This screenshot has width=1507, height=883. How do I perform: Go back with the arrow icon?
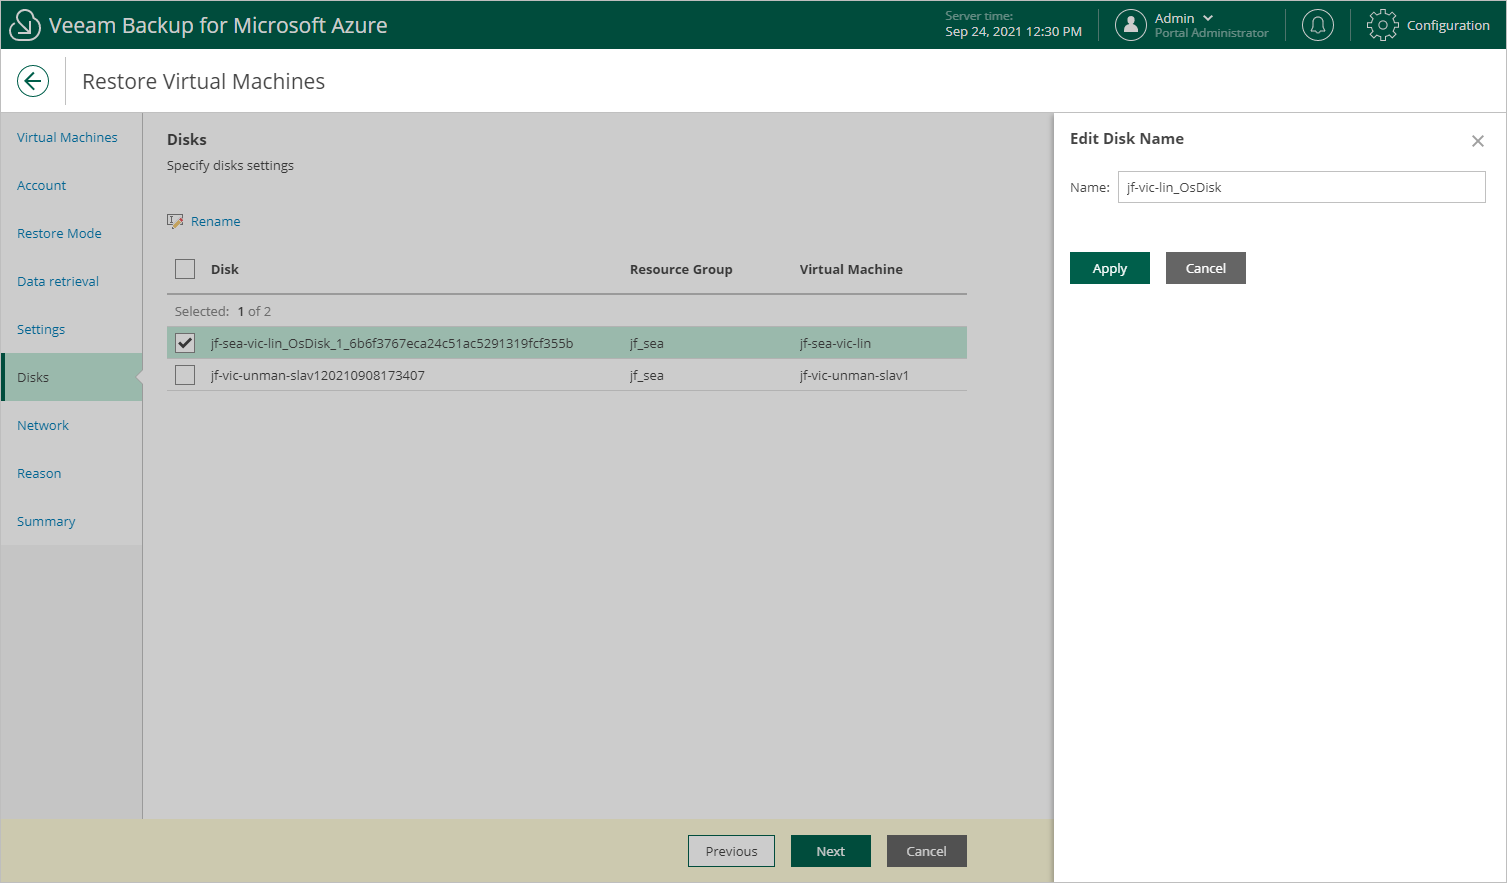pos(33,81)
